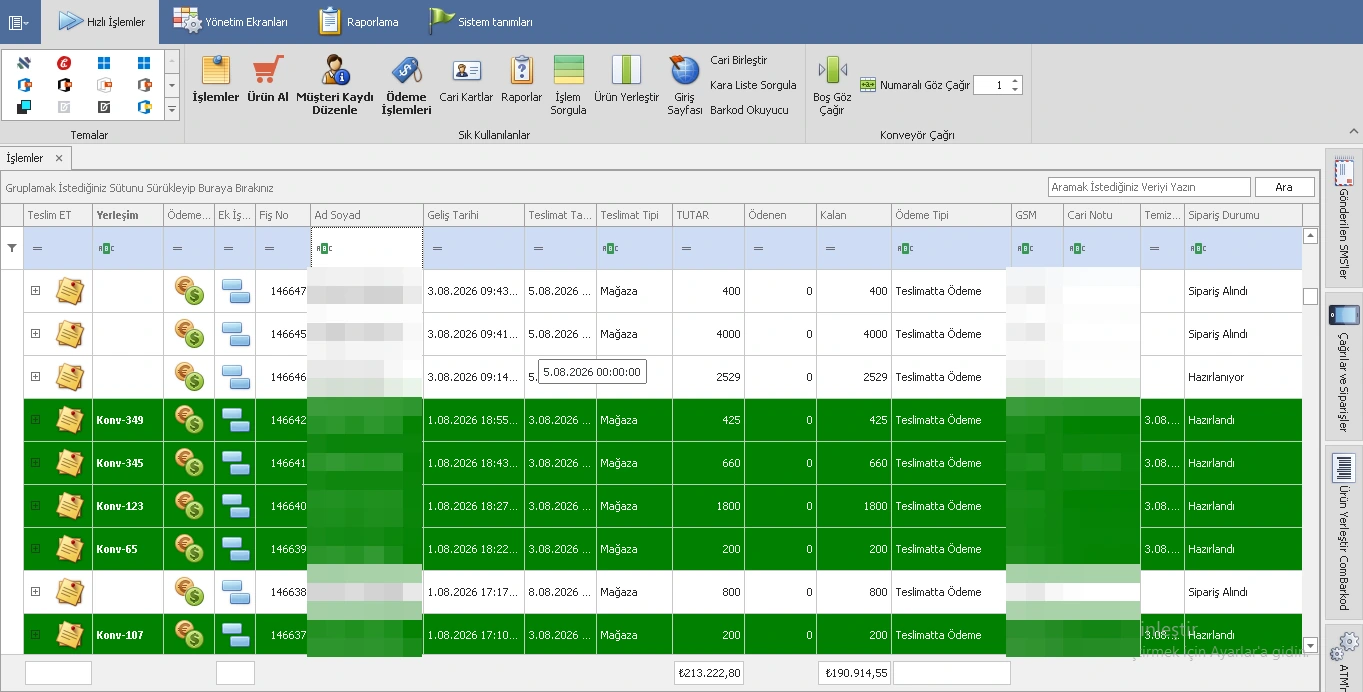Select the amount cell 2529 under TUTAR
The height and width of the screenshot is (692, 1363).
tap(708, 377)
